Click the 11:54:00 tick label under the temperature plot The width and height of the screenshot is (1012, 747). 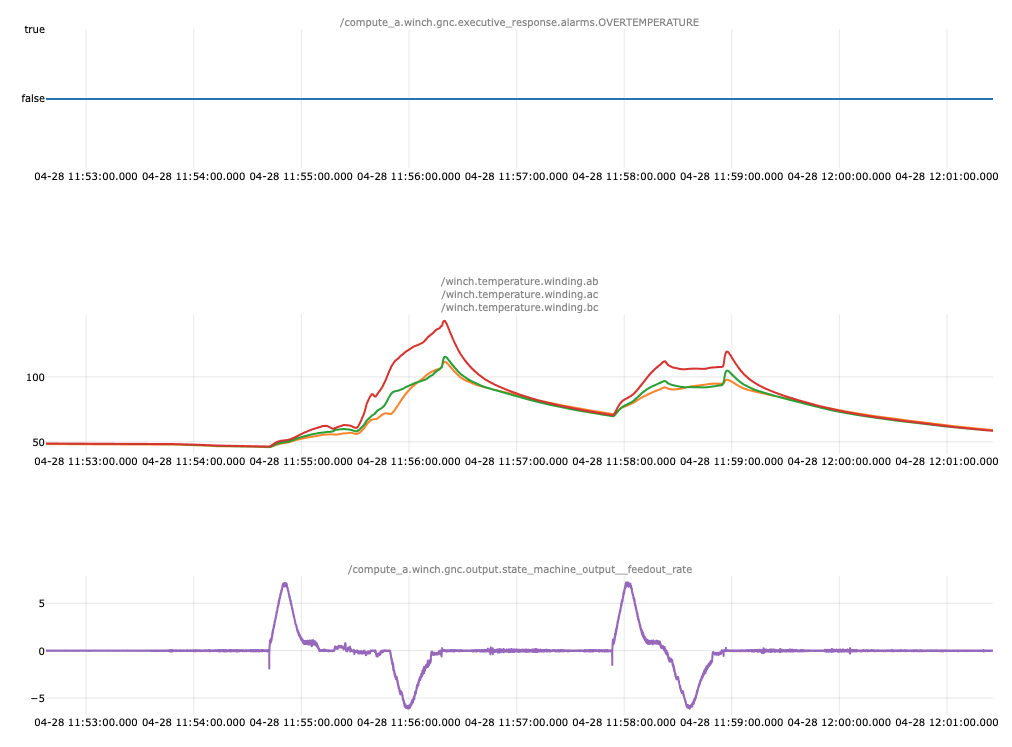[x=194, y=462]
